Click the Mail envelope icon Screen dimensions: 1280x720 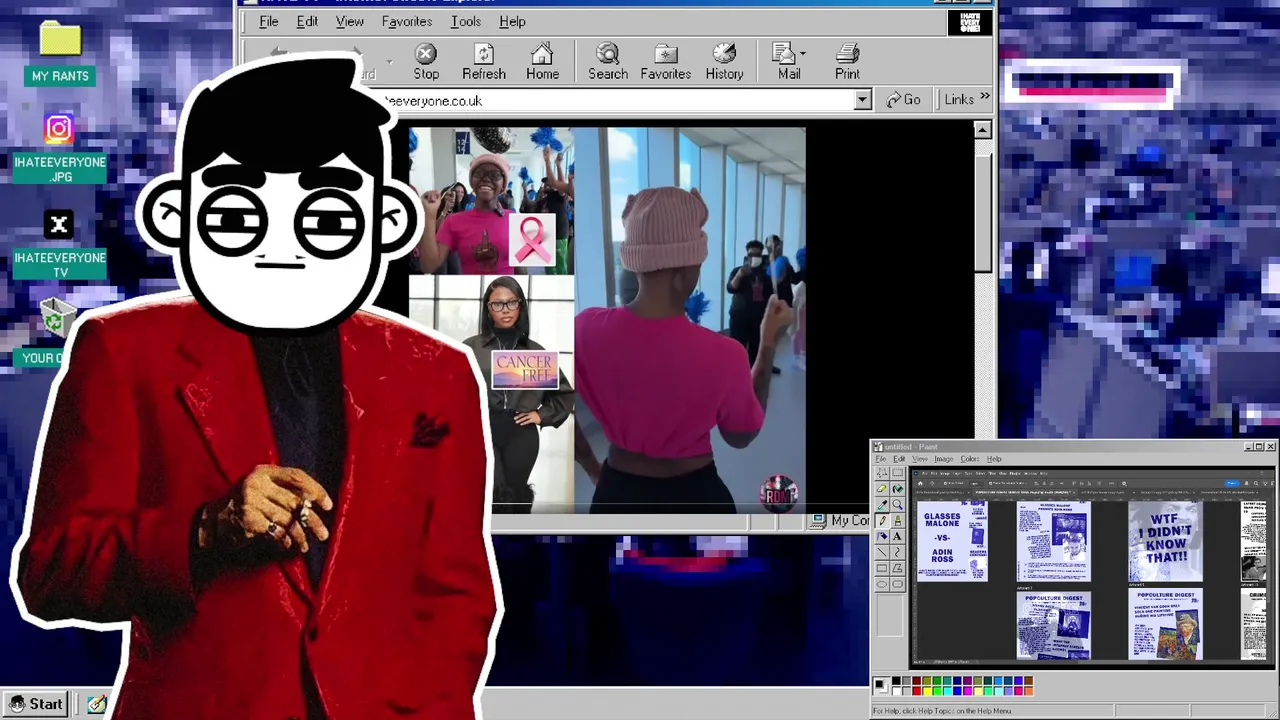click(x=785, y=53)
